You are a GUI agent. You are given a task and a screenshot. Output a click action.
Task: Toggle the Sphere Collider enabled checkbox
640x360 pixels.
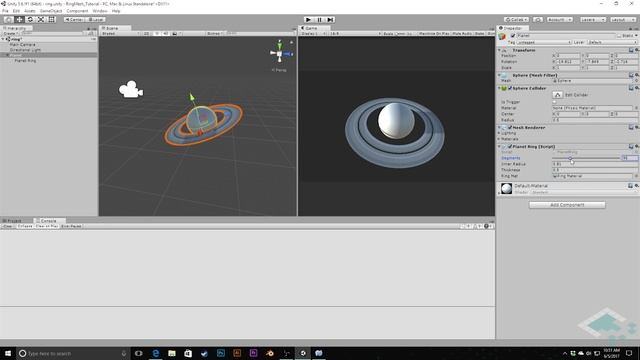tap(510, 88)
